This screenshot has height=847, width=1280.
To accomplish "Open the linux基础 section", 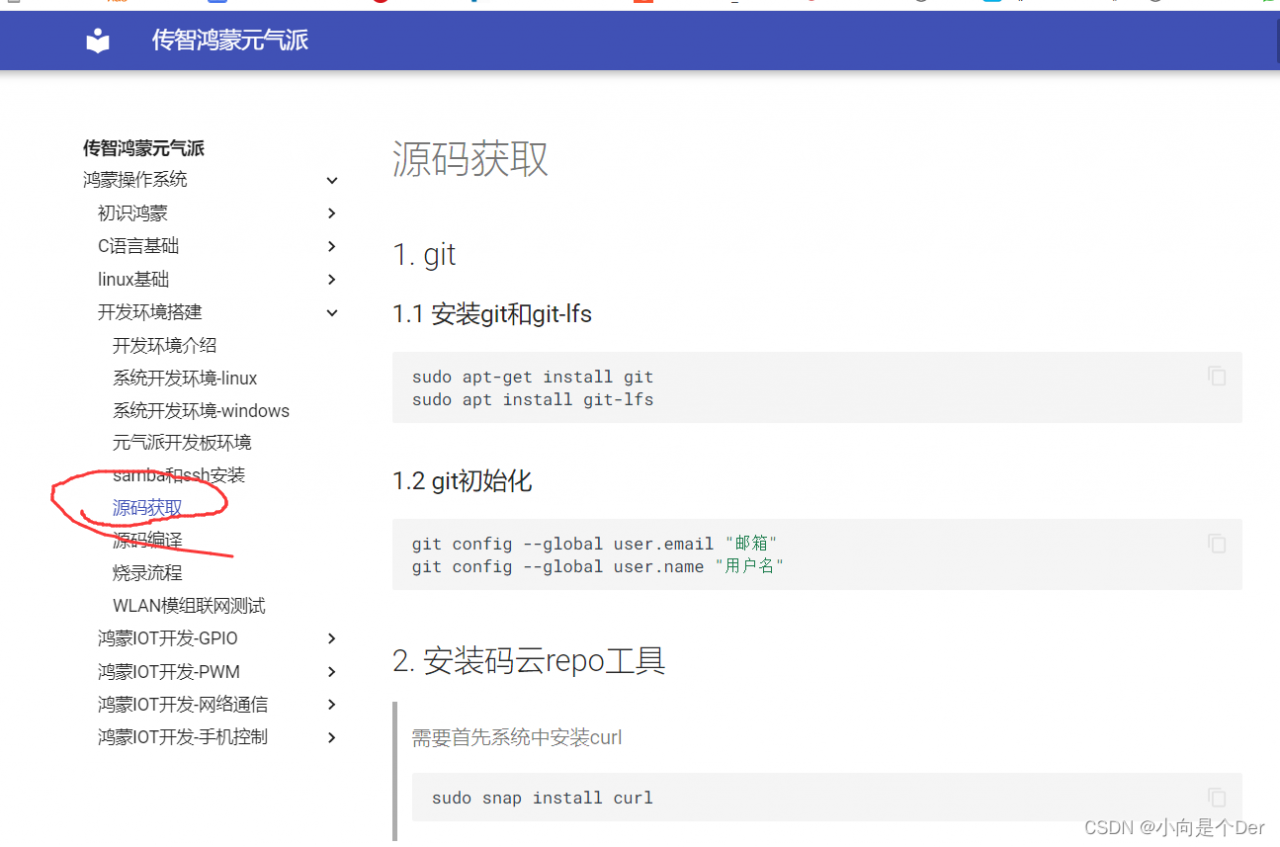I will coord(134,279).
